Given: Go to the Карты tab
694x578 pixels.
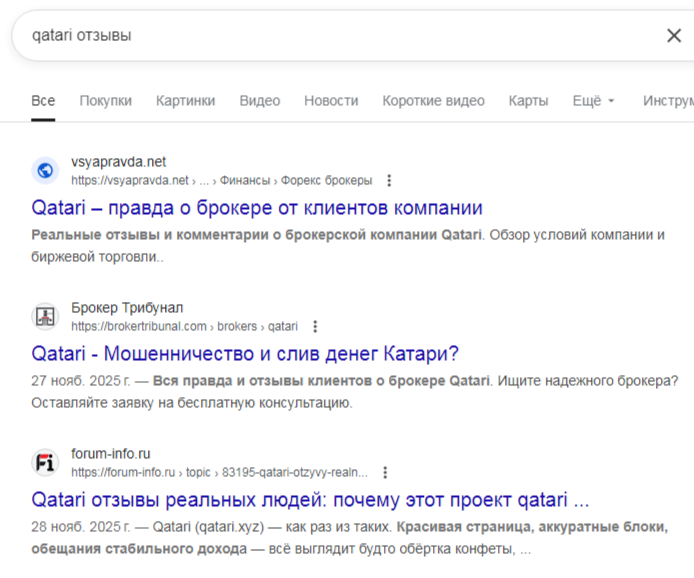Looking at the screenshot, I should (528, 101).
